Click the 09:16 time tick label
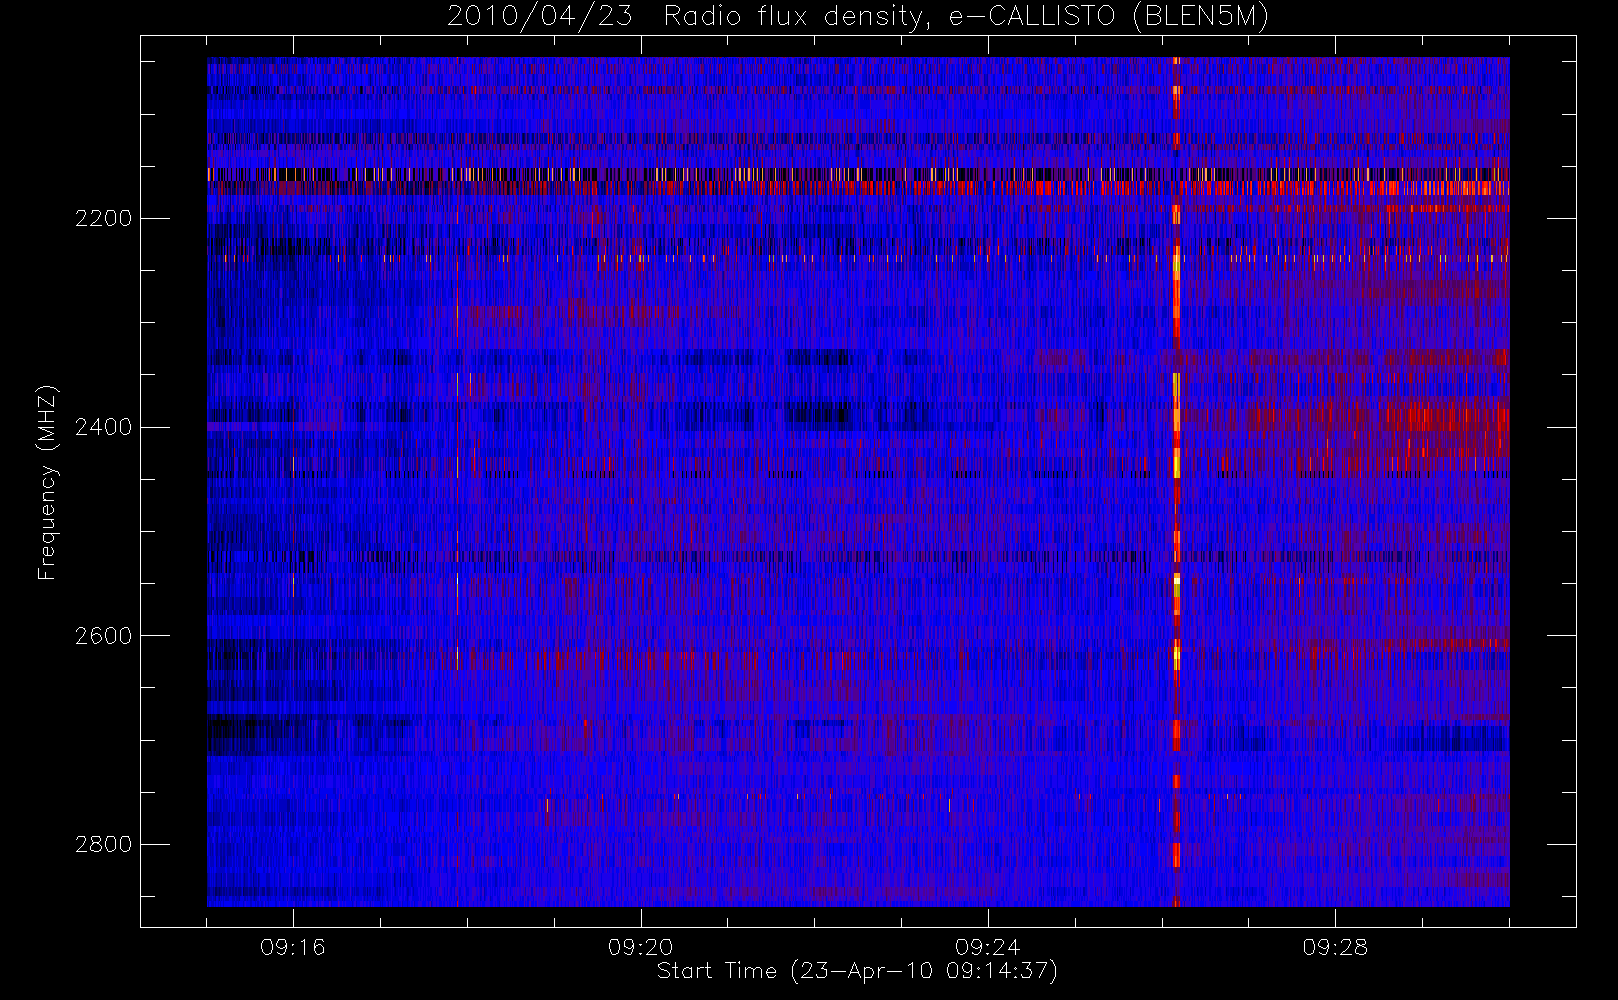1618x1000 pixels. 293,947
